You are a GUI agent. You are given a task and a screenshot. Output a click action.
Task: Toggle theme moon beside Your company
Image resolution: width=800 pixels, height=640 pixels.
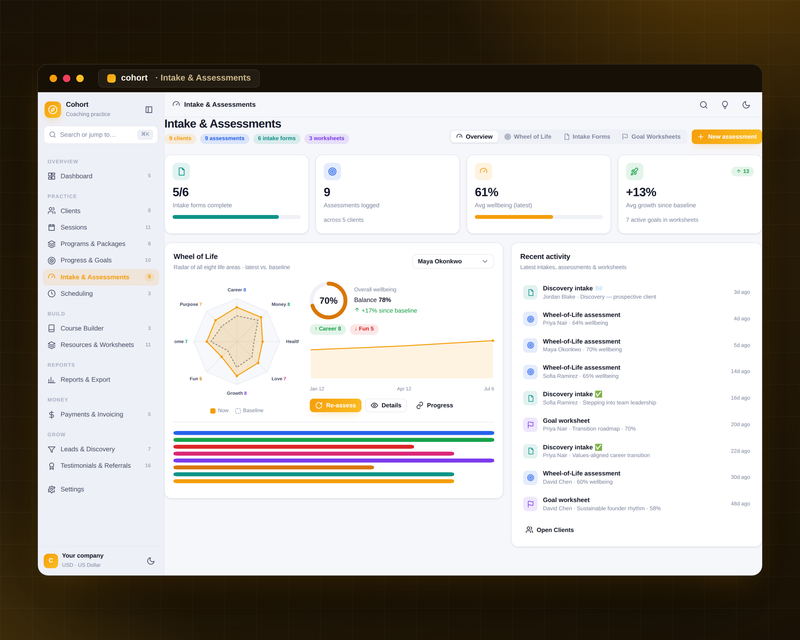coord(151,560)
